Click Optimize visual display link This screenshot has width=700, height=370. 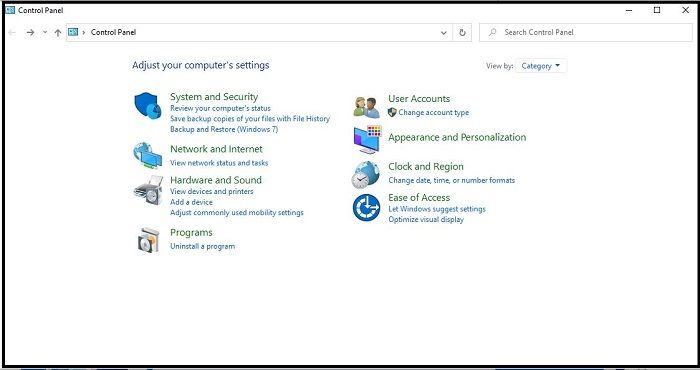[426, 220]
